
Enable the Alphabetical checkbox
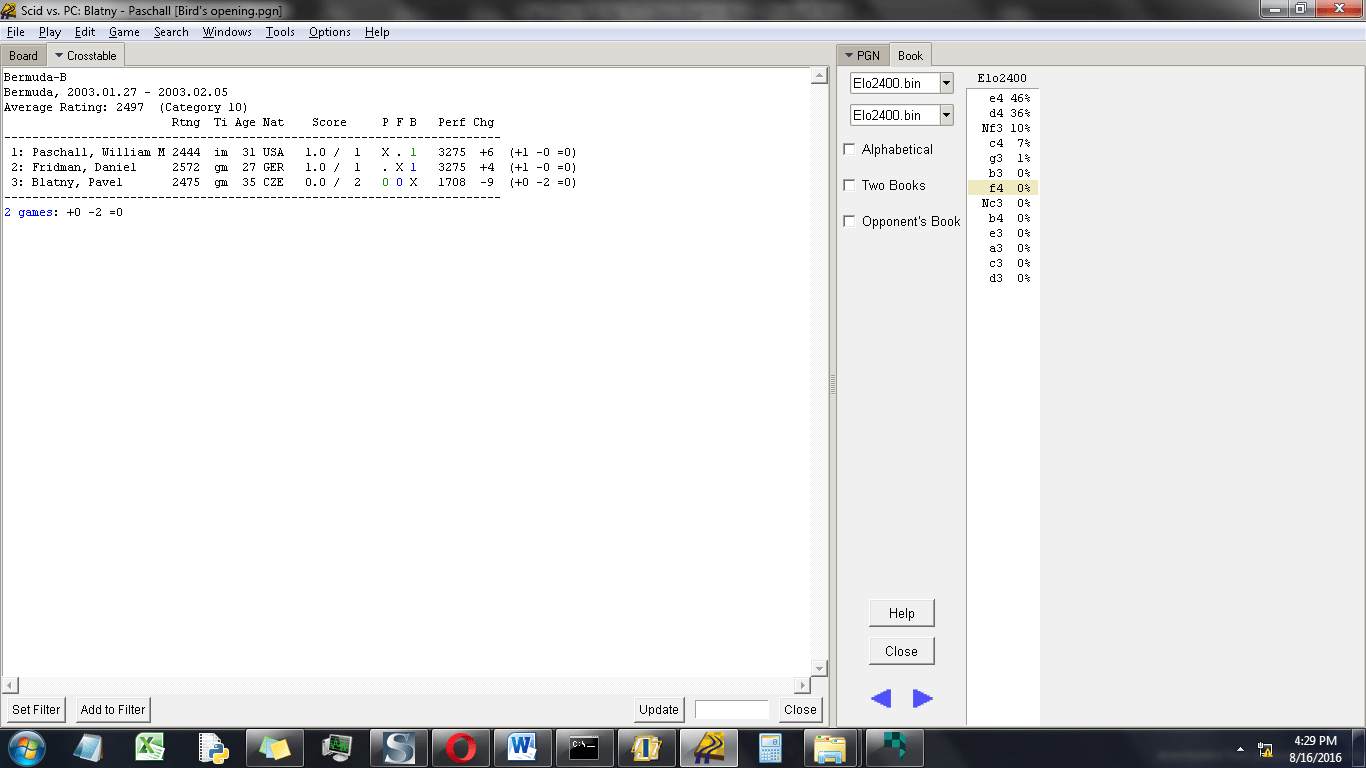point(849,148)
